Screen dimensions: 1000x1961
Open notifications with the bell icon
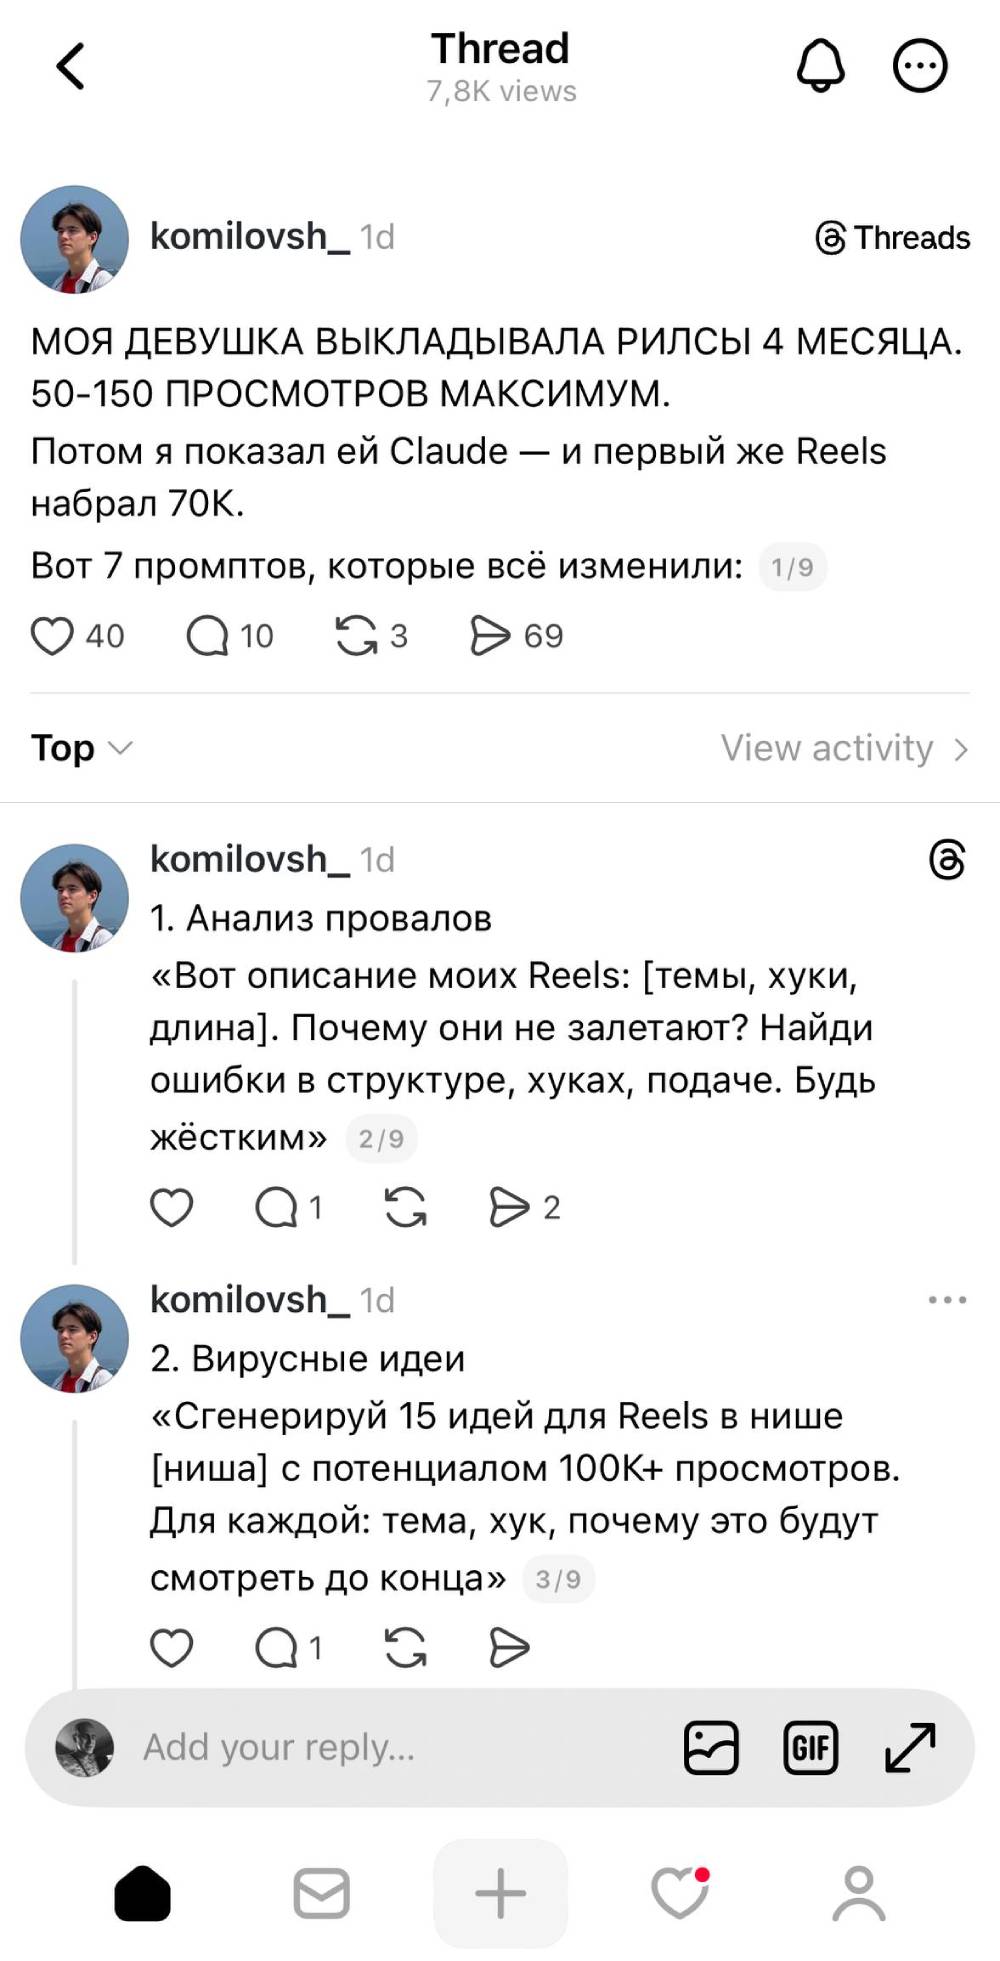(819, 65)
